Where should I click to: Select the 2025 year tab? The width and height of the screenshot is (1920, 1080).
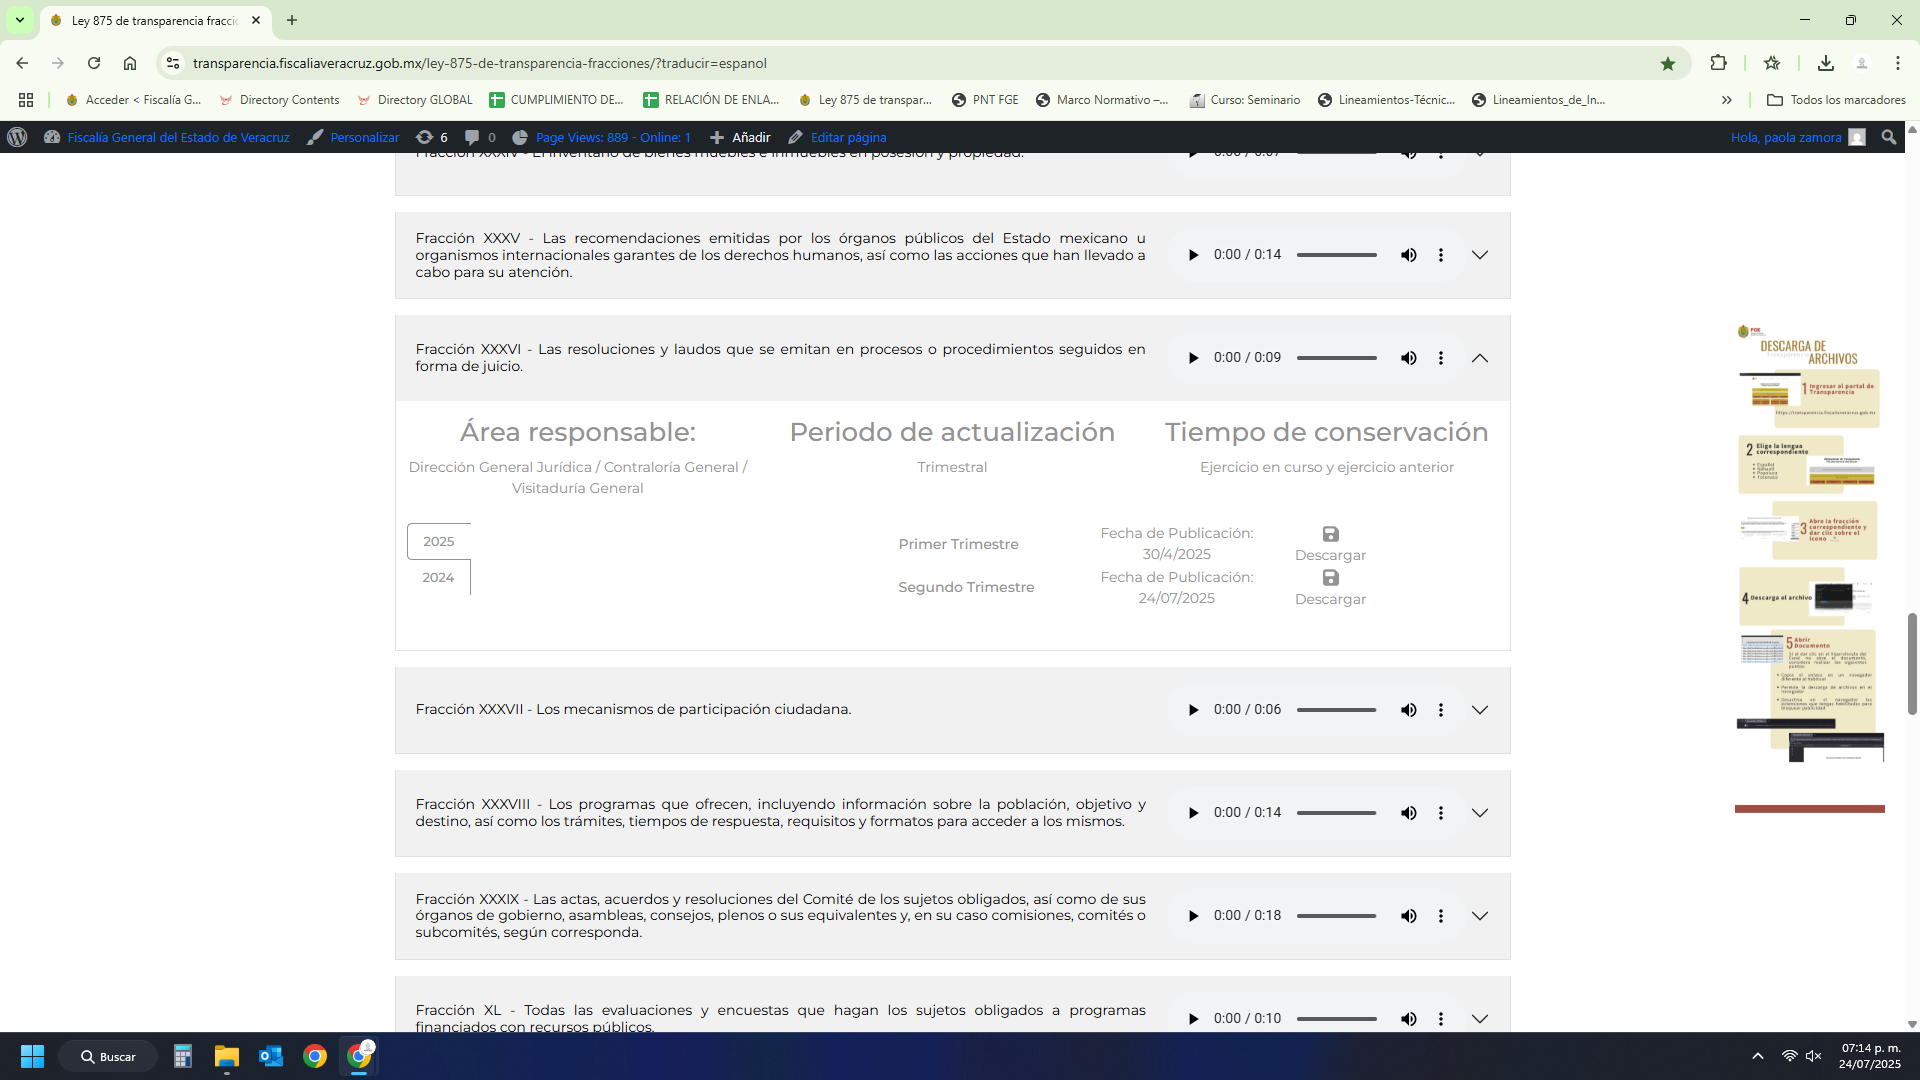[438, 541]
